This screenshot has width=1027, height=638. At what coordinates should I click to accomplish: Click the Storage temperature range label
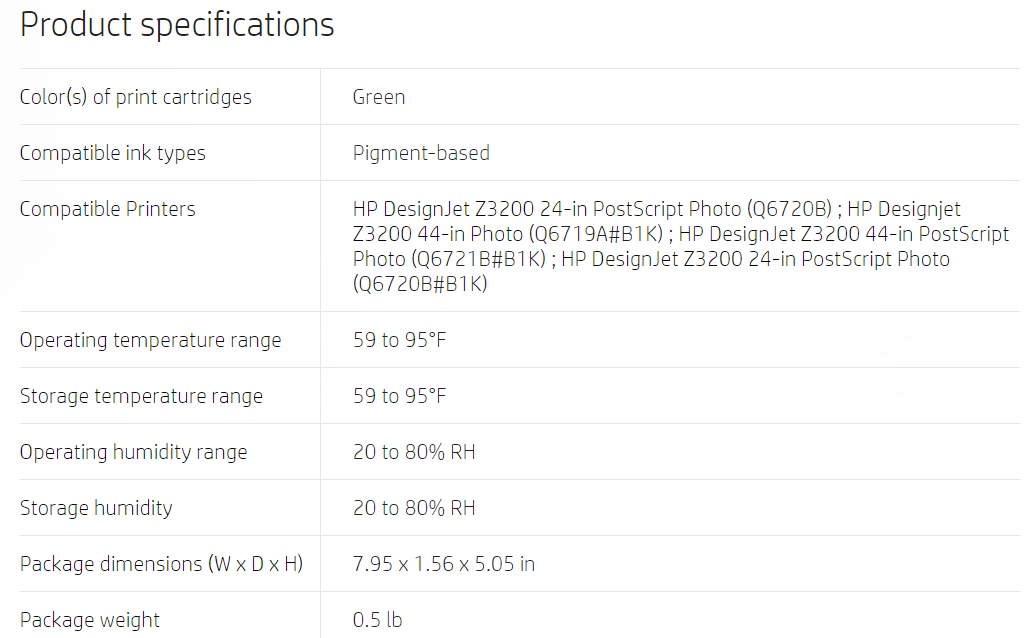click(141, 396)
